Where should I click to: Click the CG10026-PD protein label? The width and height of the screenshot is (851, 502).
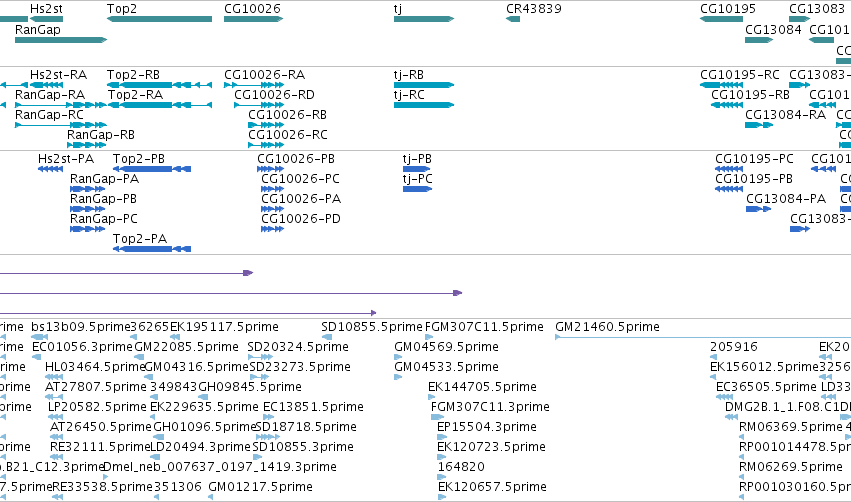(x=301, y=219)
